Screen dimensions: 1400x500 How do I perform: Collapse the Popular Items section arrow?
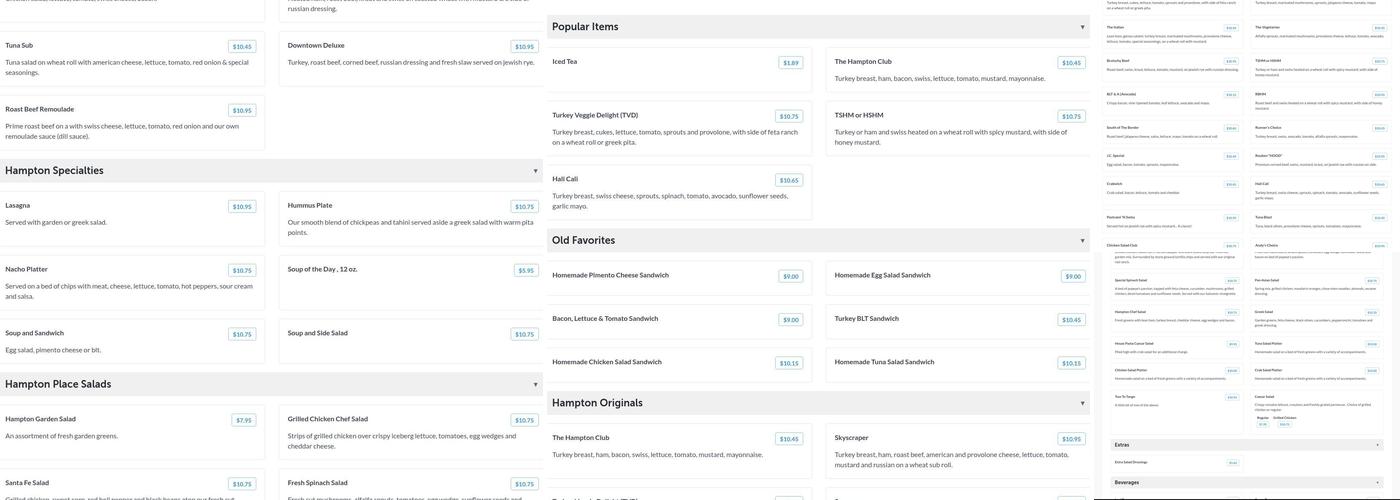click(1082, 27)
